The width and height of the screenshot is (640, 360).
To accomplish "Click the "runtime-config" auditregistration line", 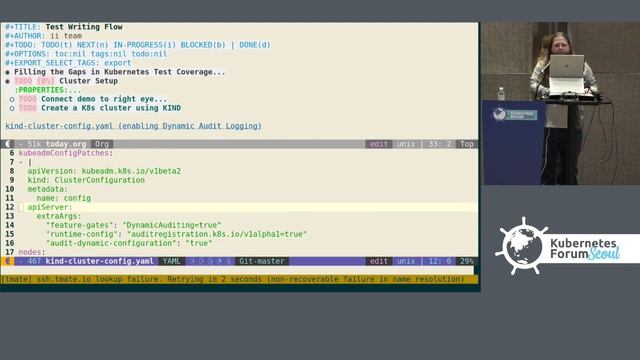I will tap(176, 234).
